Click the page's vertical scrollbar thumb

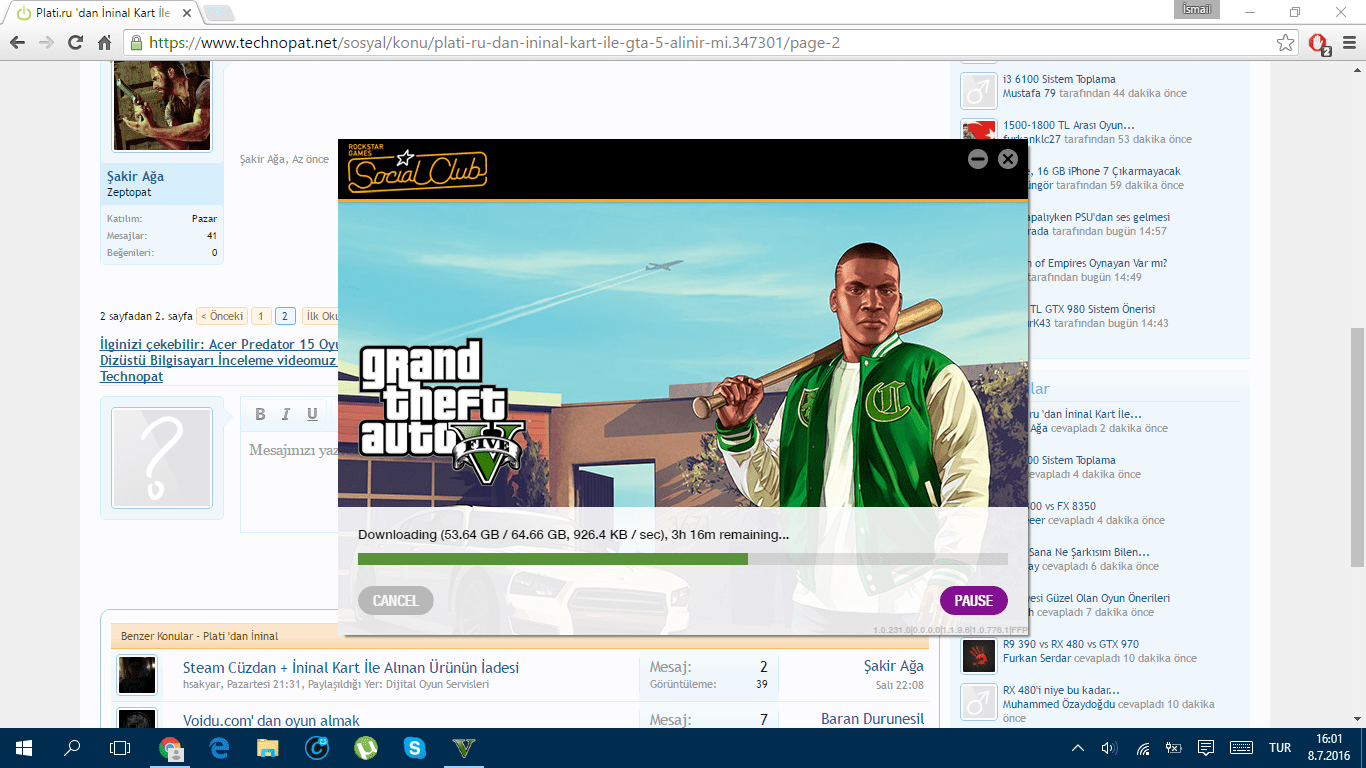[1357, 447]
